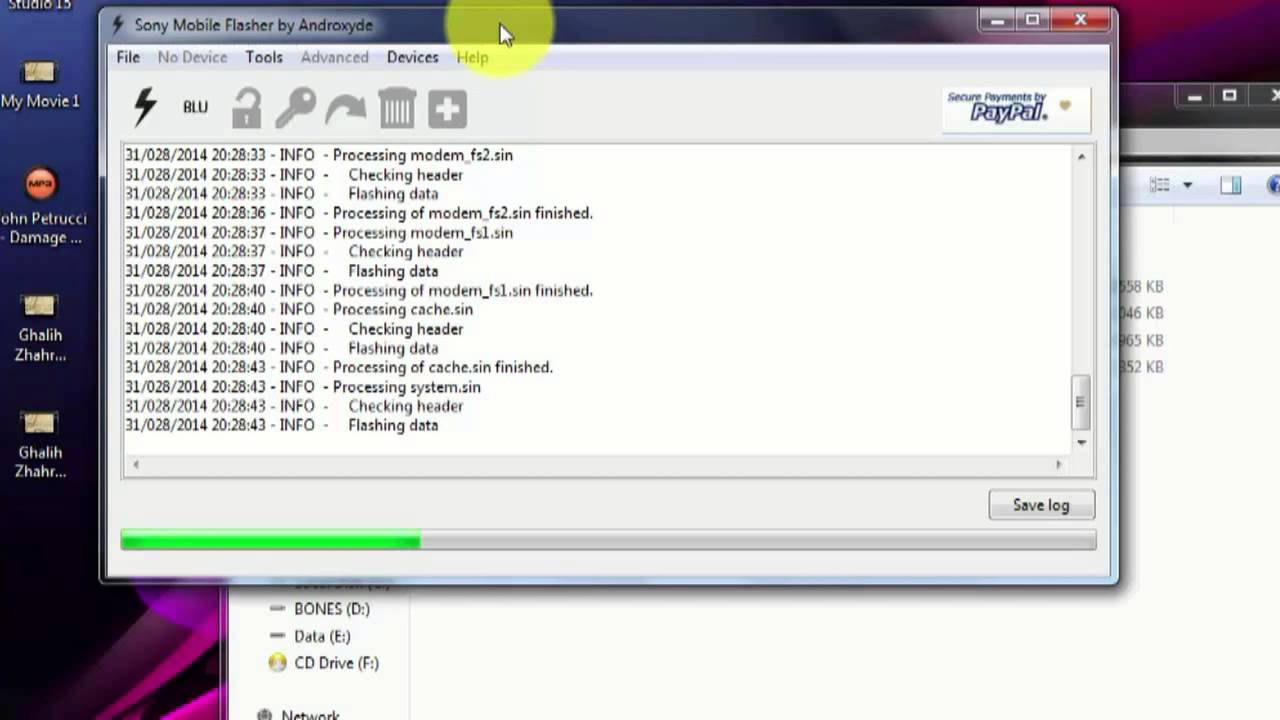
Task: Click the lightning bolt Flash device icon
Action: pos(145,107)
